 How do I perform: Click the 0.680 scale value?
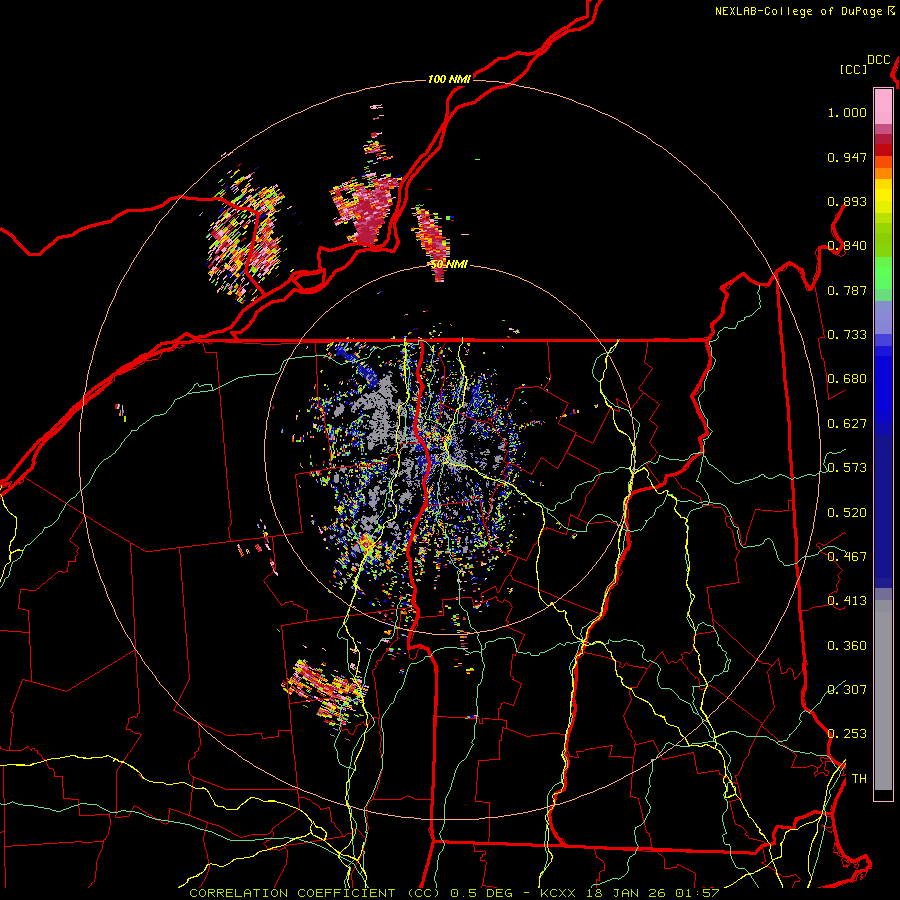tap(847, 379)
